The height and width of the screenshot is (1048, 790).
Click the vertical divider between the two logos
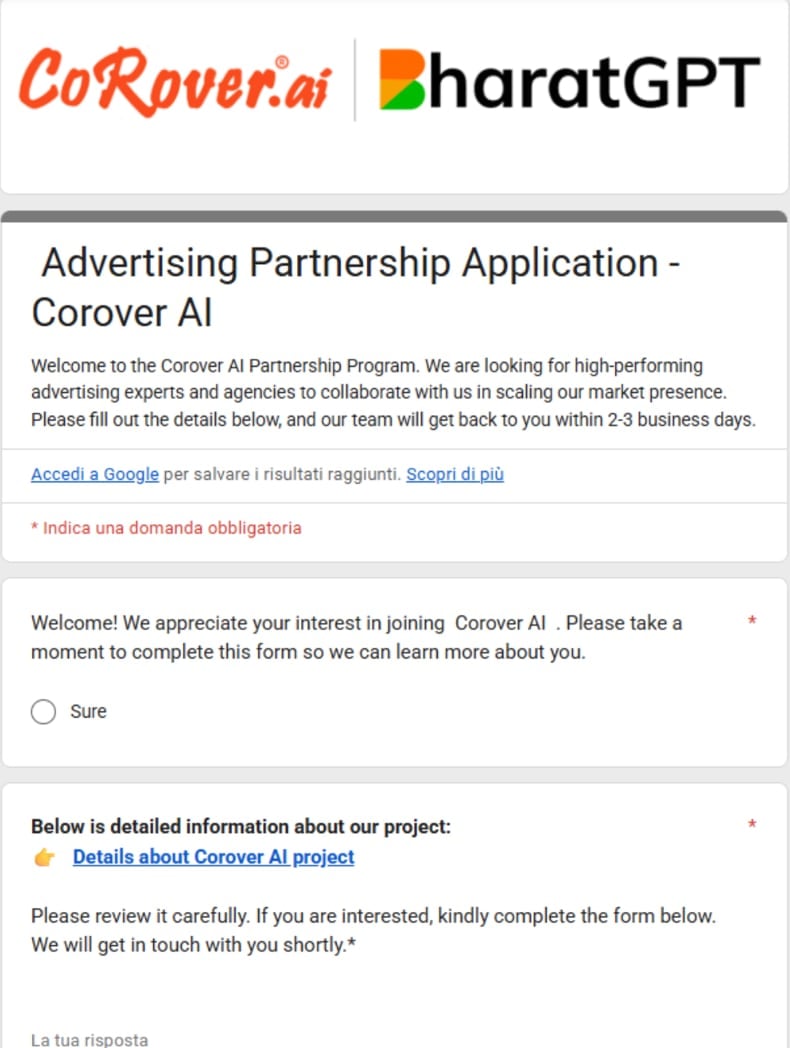[x=354, y=80]
